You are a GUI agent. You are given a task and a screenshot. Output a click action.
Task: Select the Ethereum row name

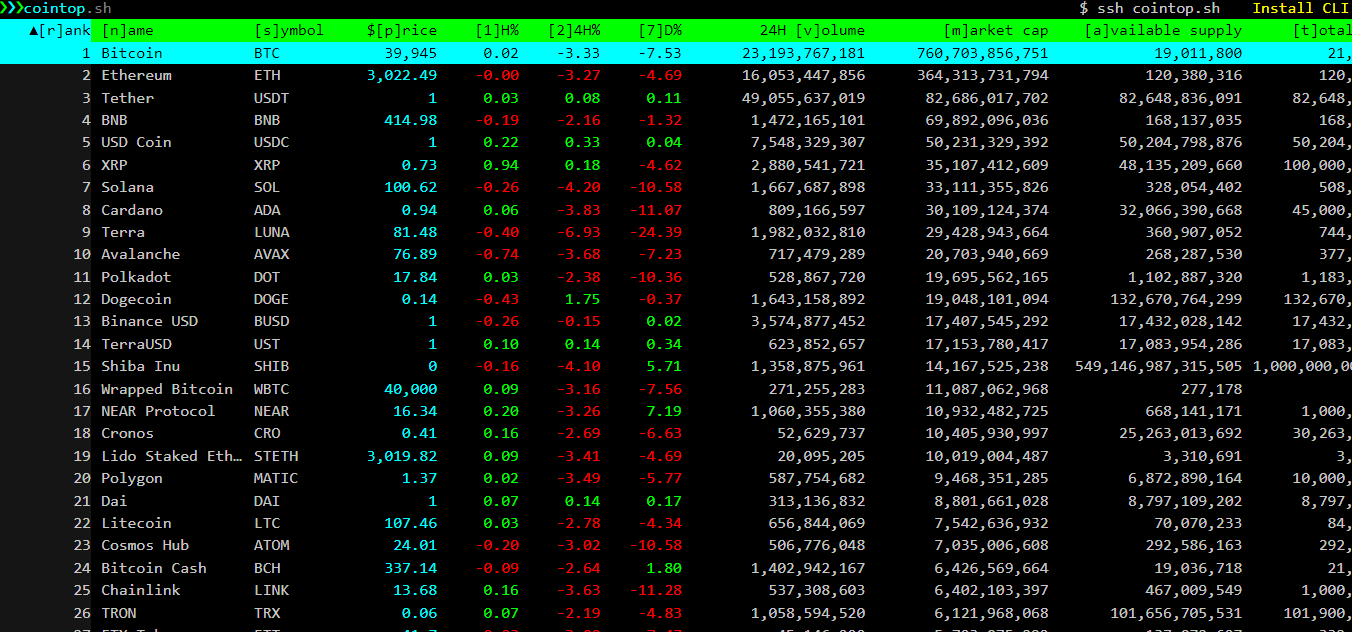[x=136, y=75]
